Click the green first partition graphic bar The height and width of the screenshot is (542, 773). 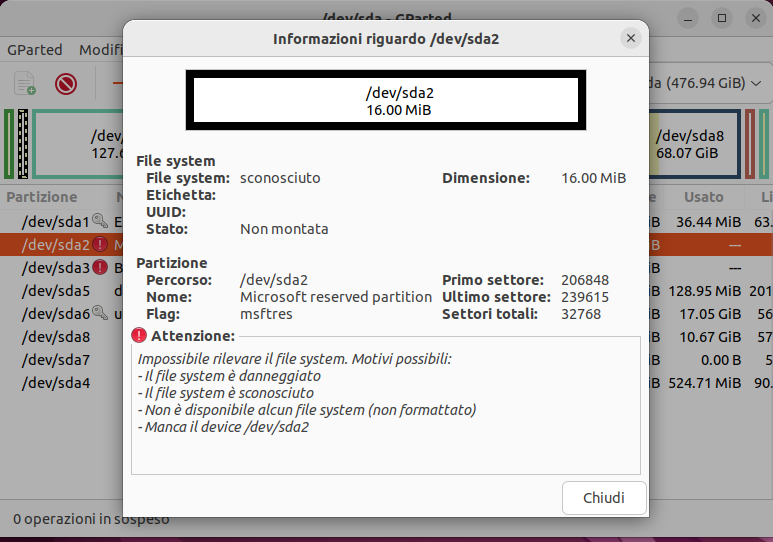click(9, 144)
